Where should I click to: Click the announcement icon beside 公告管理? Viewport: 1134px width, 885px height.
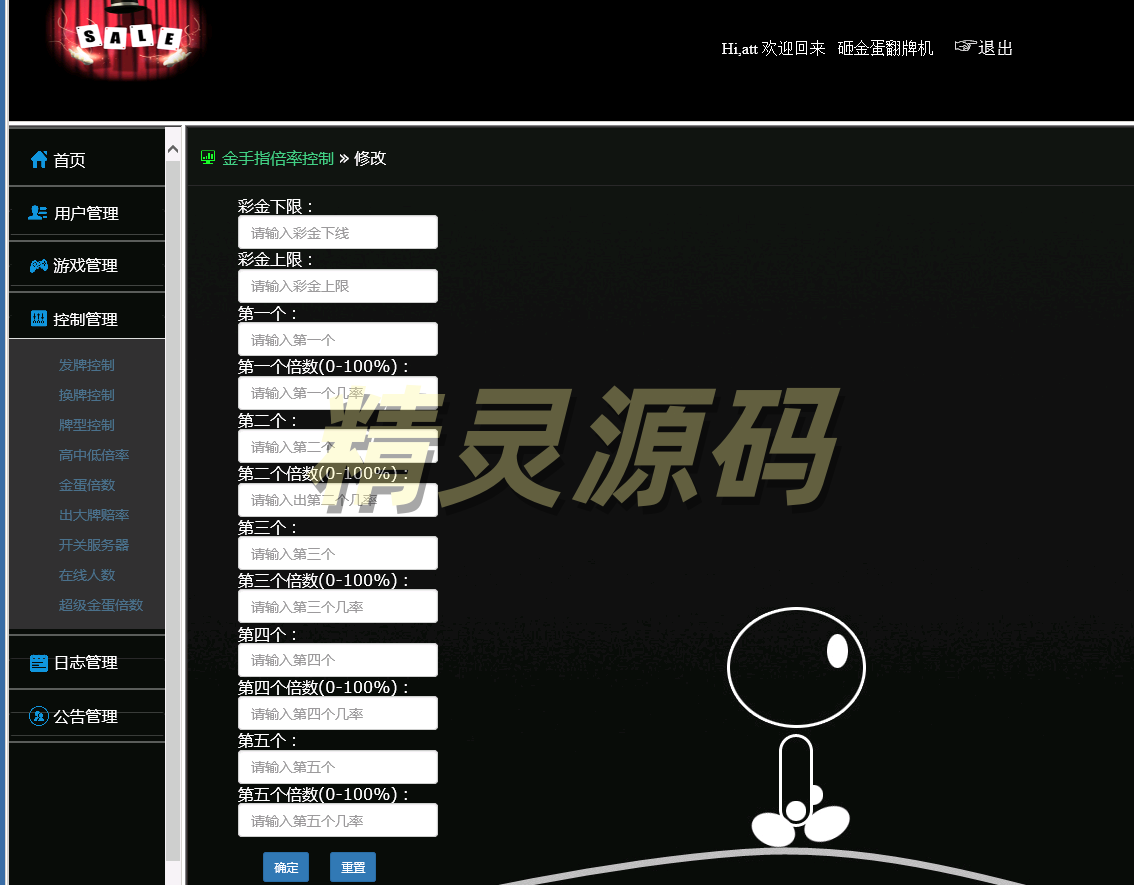click(x=39, y=716)
